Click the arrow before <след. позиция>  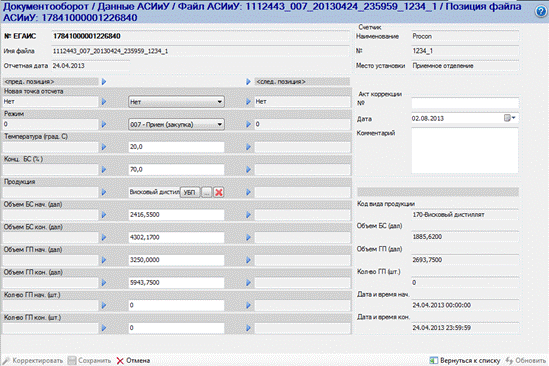click(248, 82)
